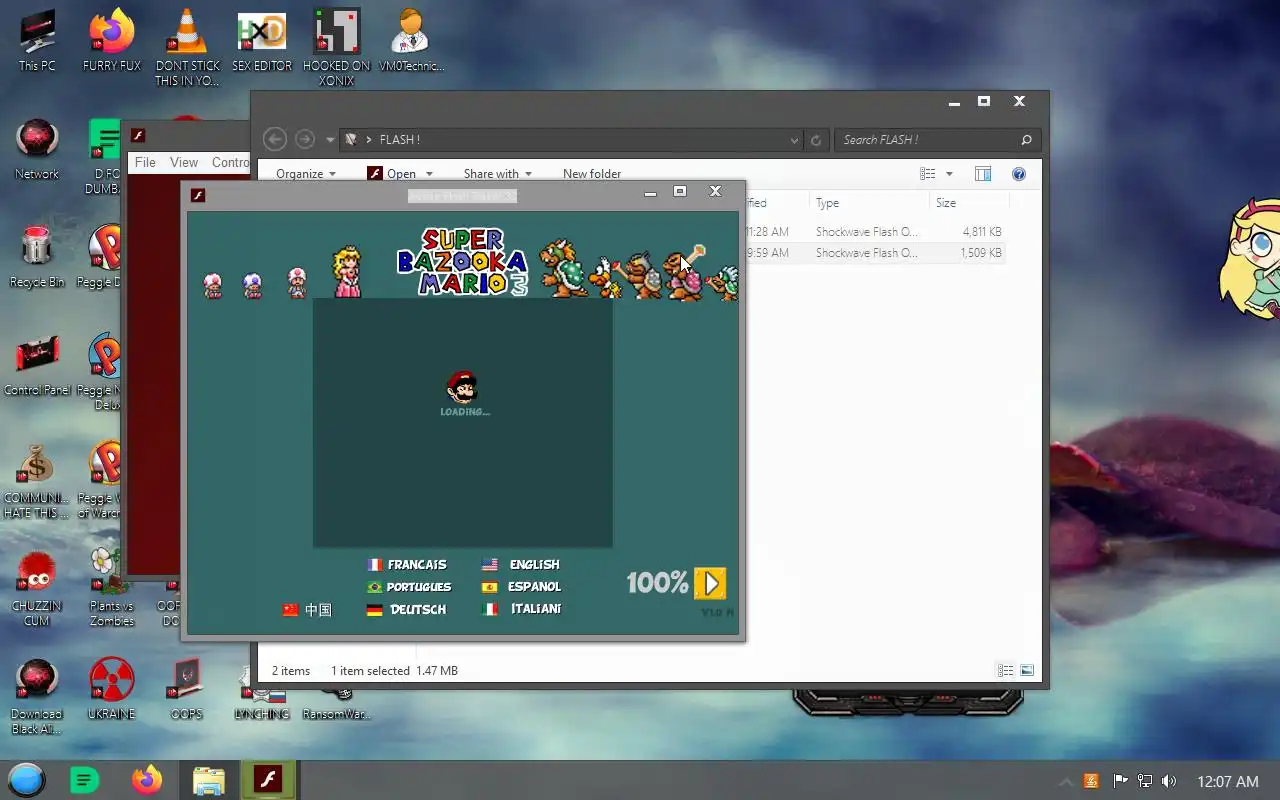Image resolution: width=1280 pixels, height=800 pixels.
Task: Open the Share with dropdown
Action: [x=497, y=174]
